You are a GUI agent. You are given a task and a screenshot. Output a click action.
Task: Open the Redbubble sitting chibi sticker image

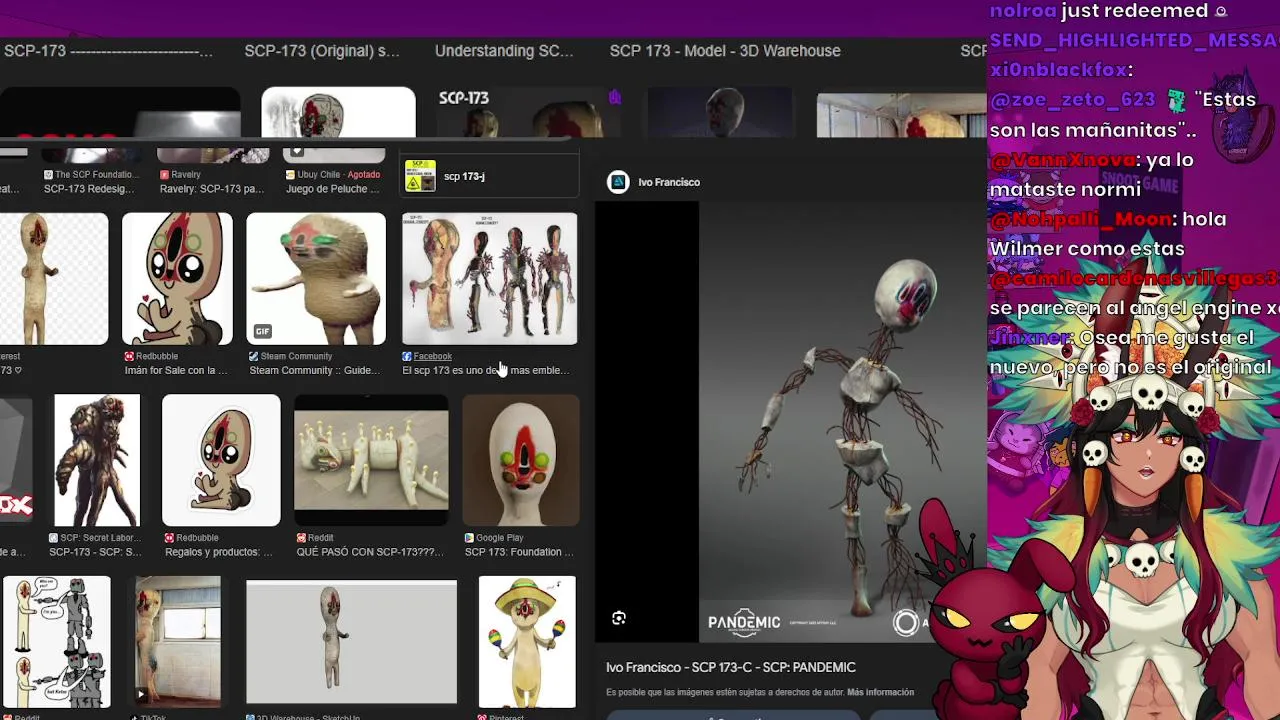click(221, 460)
